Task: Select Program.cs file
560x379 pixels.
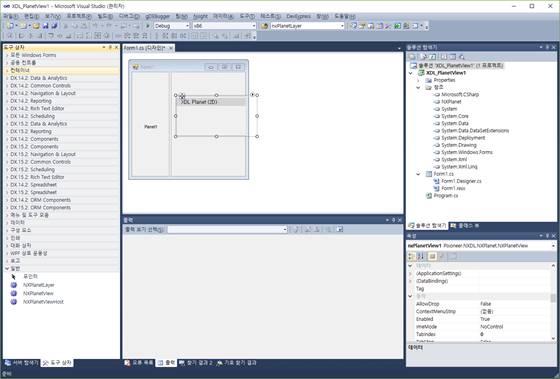Action: (445, 196)
